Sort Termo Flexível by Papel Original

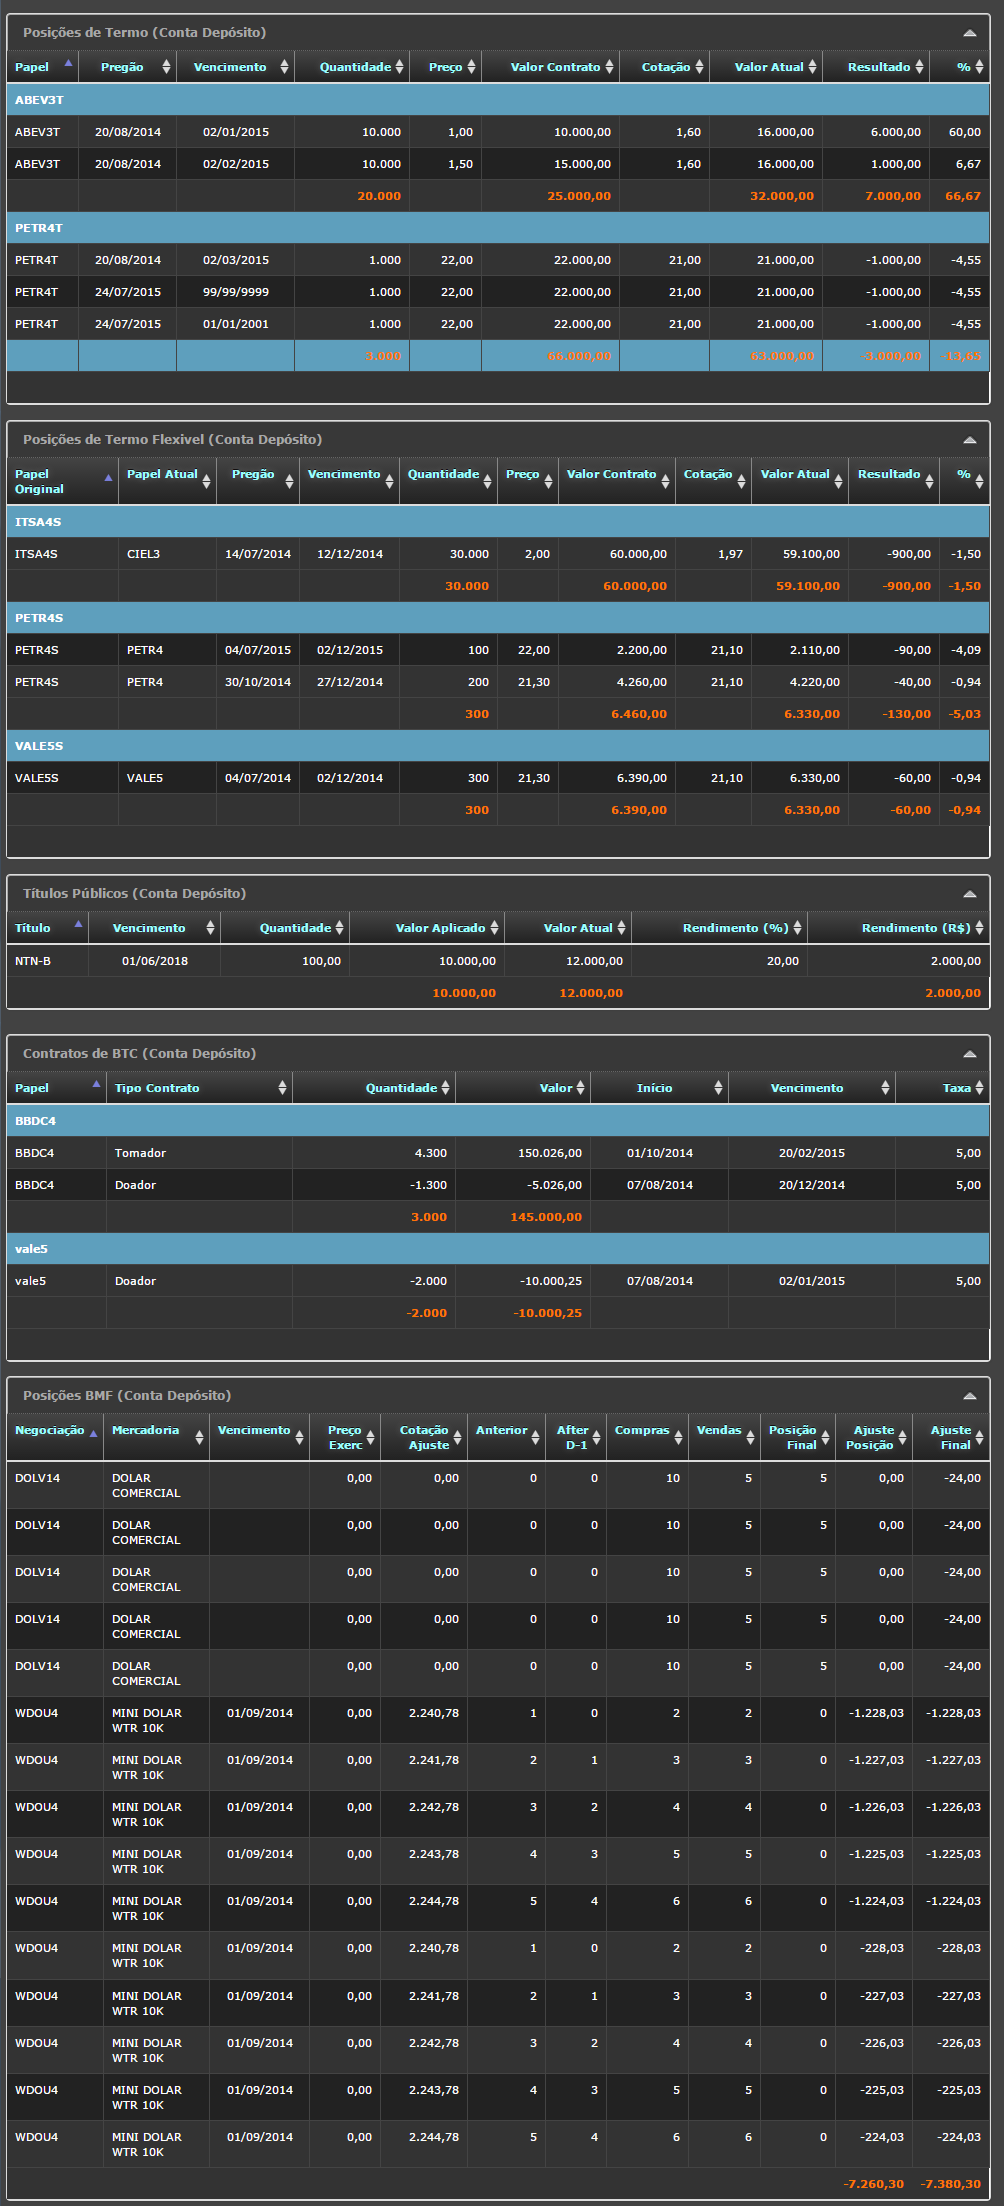tap(62, 481)
